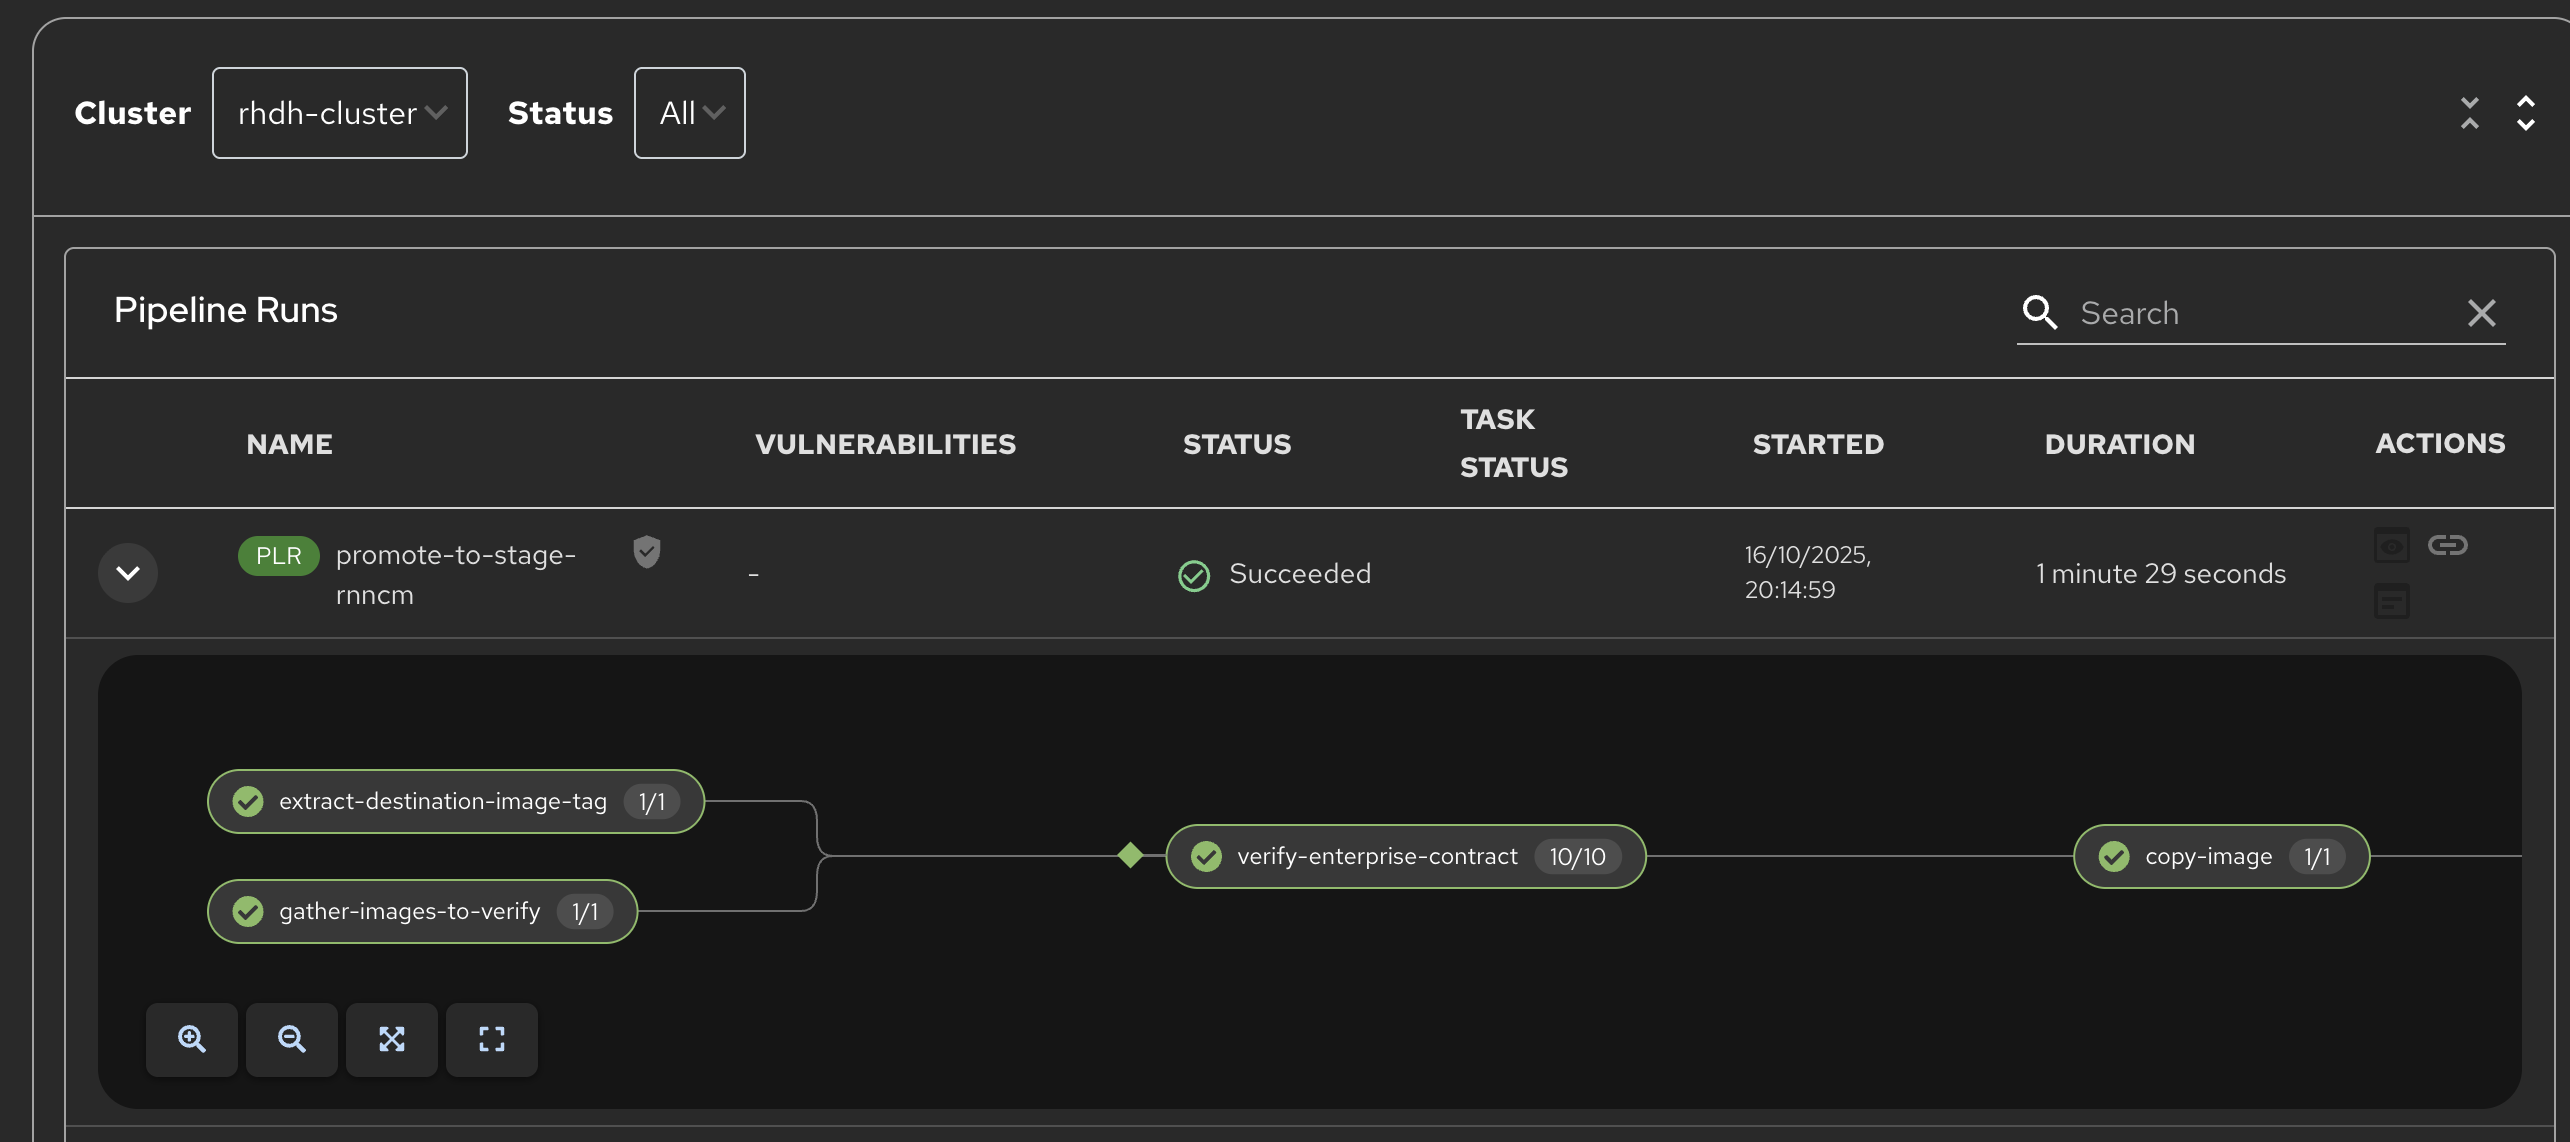Open the rhdh-cluster dropdown
This screenshot has width=2570, height=1142.
click(340, 113)
